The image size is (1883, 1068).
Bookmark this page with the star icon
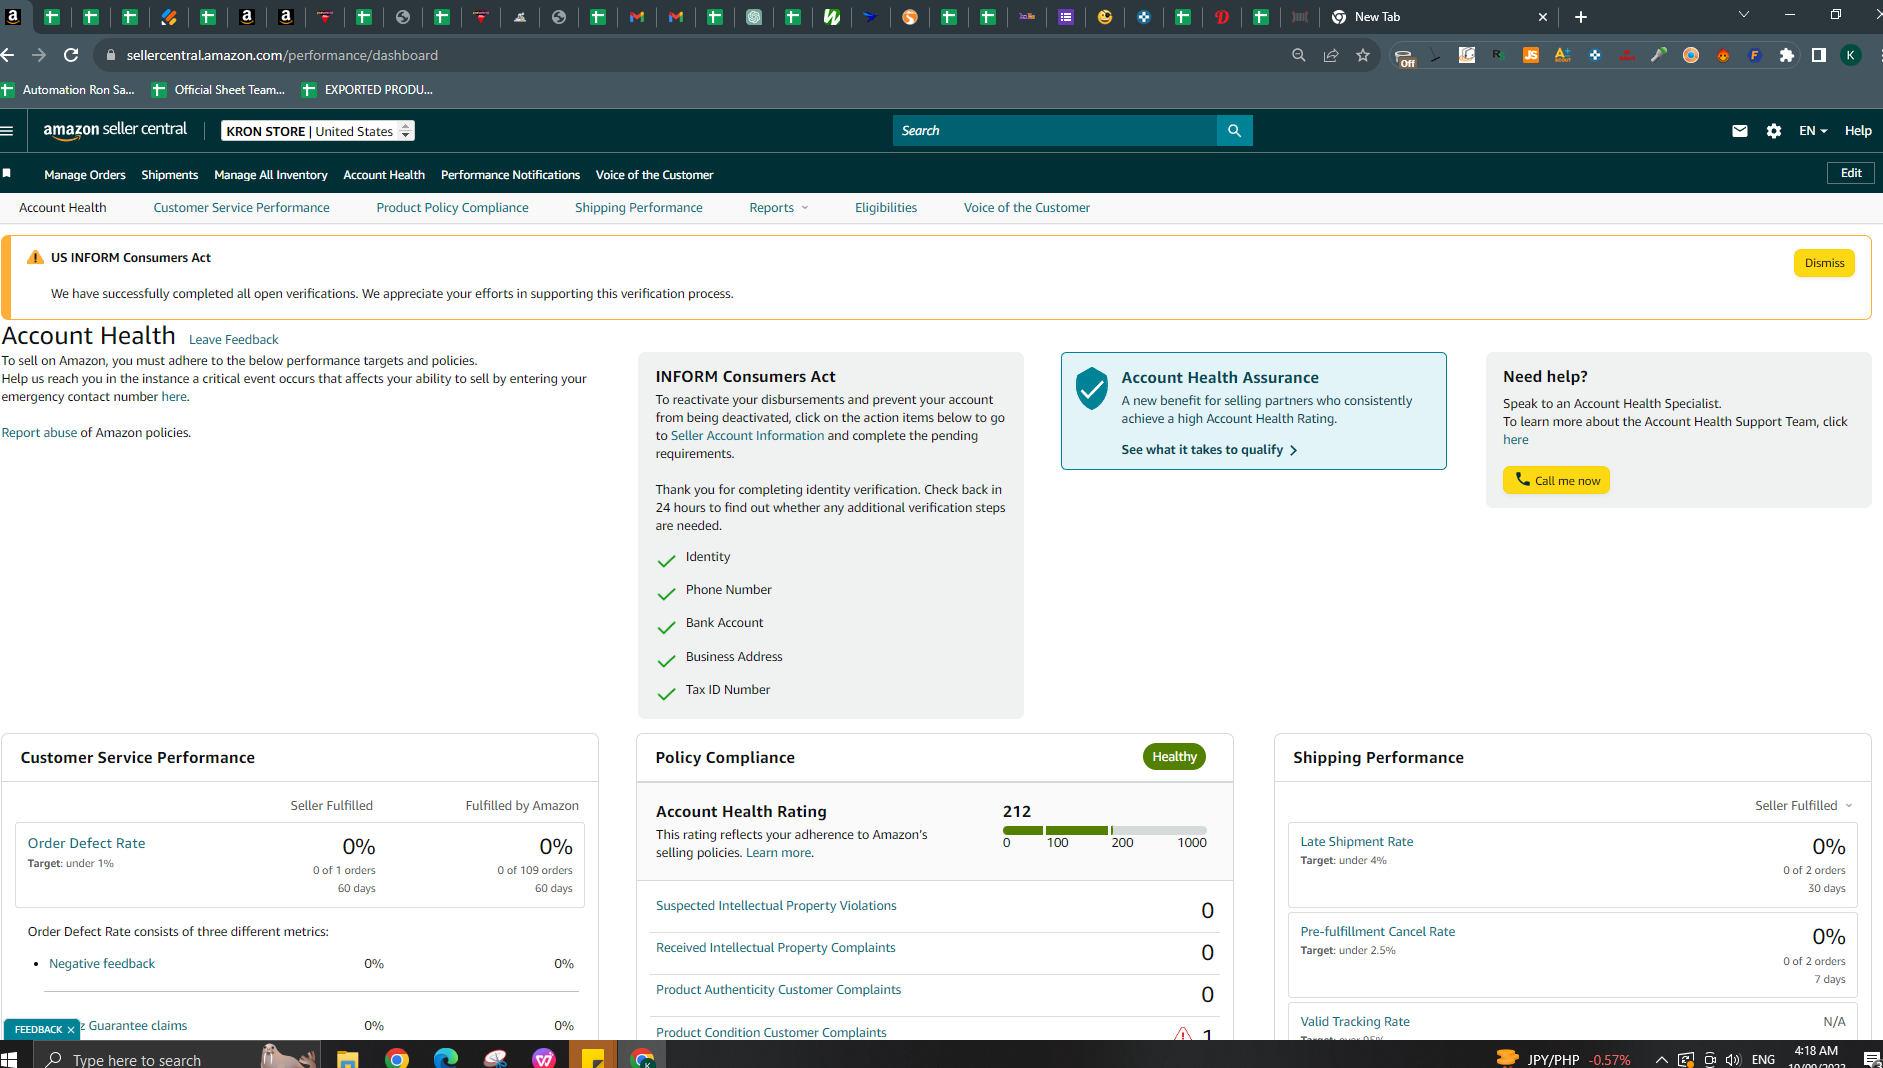(1363, 55)
